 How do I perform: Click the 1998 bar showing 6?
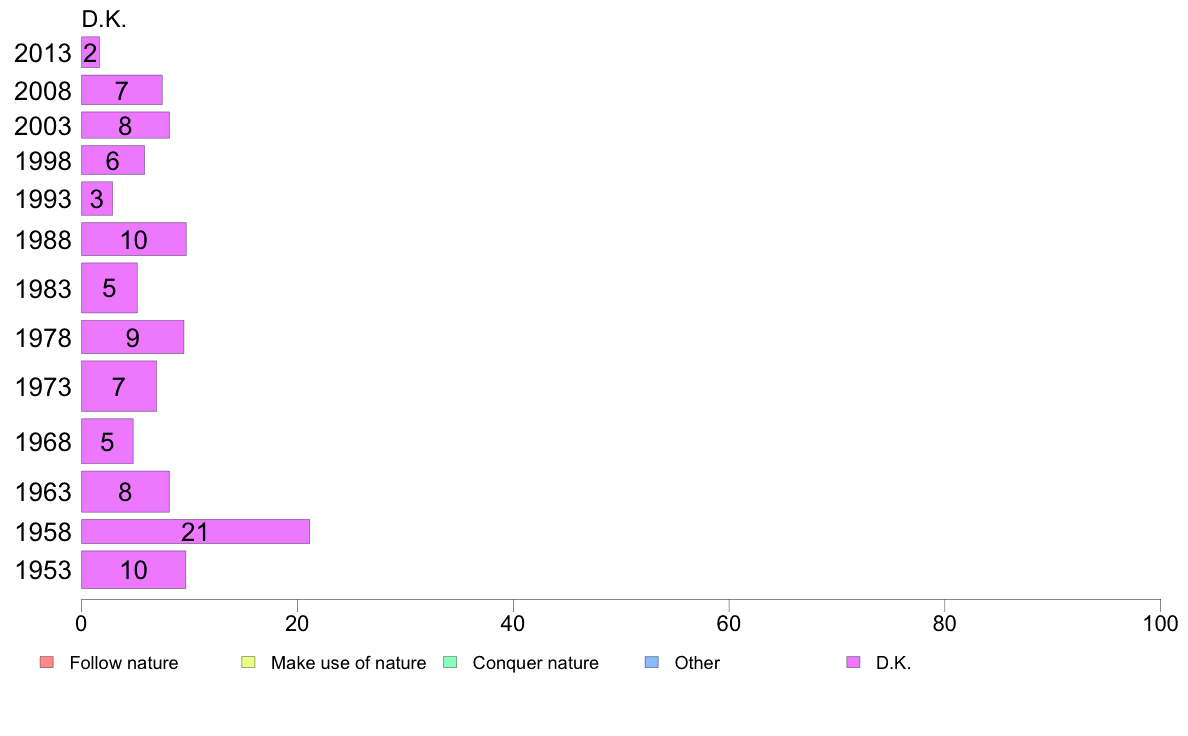tap(113, 160)
